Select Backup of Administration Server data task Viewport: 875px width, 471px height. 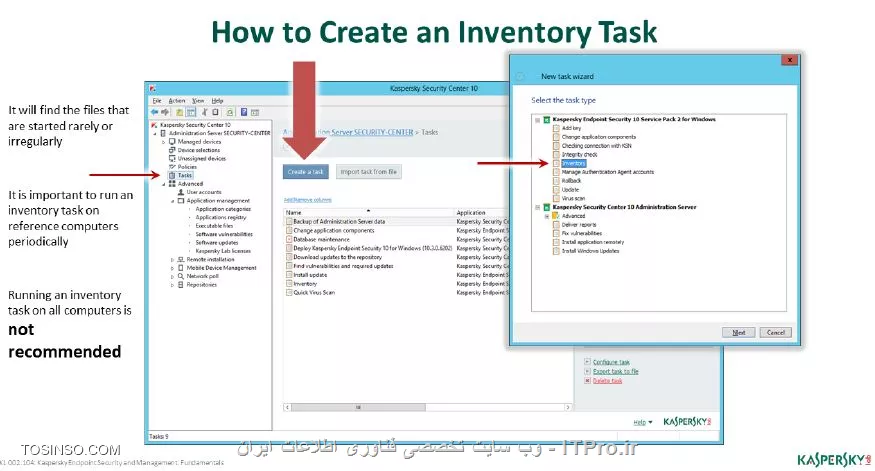coord(339,222)
